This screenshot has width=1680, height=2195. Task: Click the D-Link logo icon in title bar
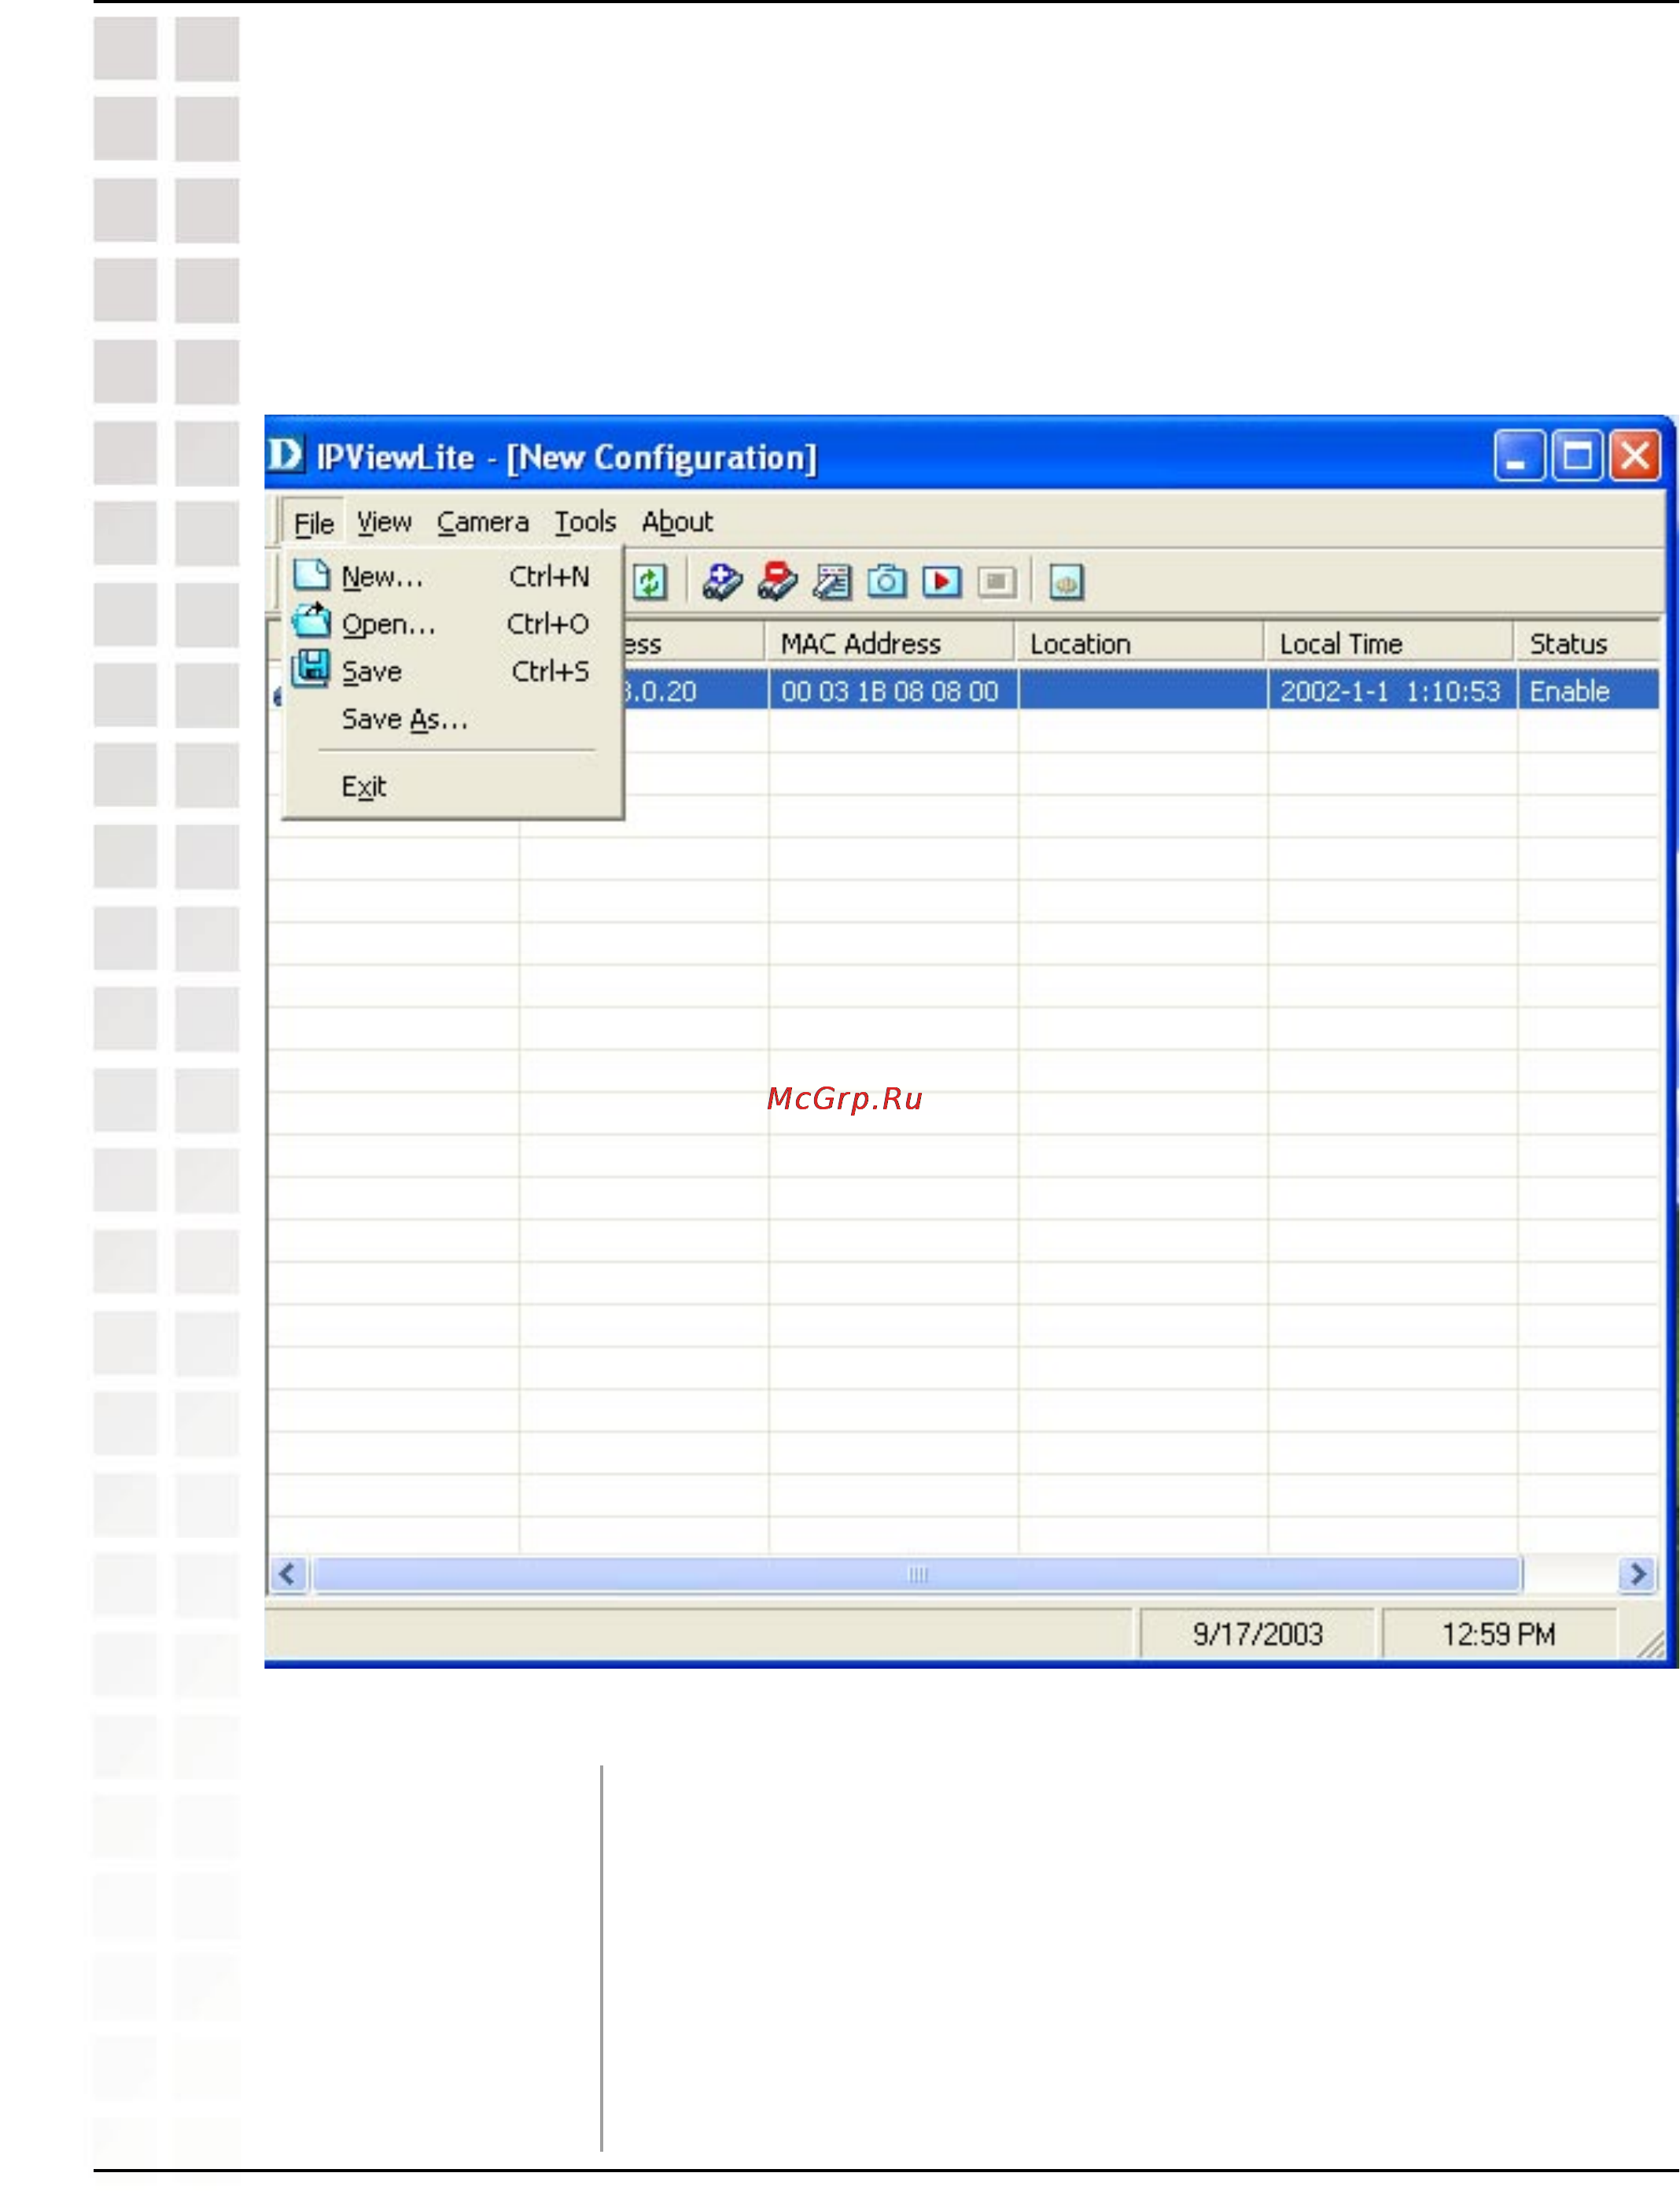(x=285, y=455)
